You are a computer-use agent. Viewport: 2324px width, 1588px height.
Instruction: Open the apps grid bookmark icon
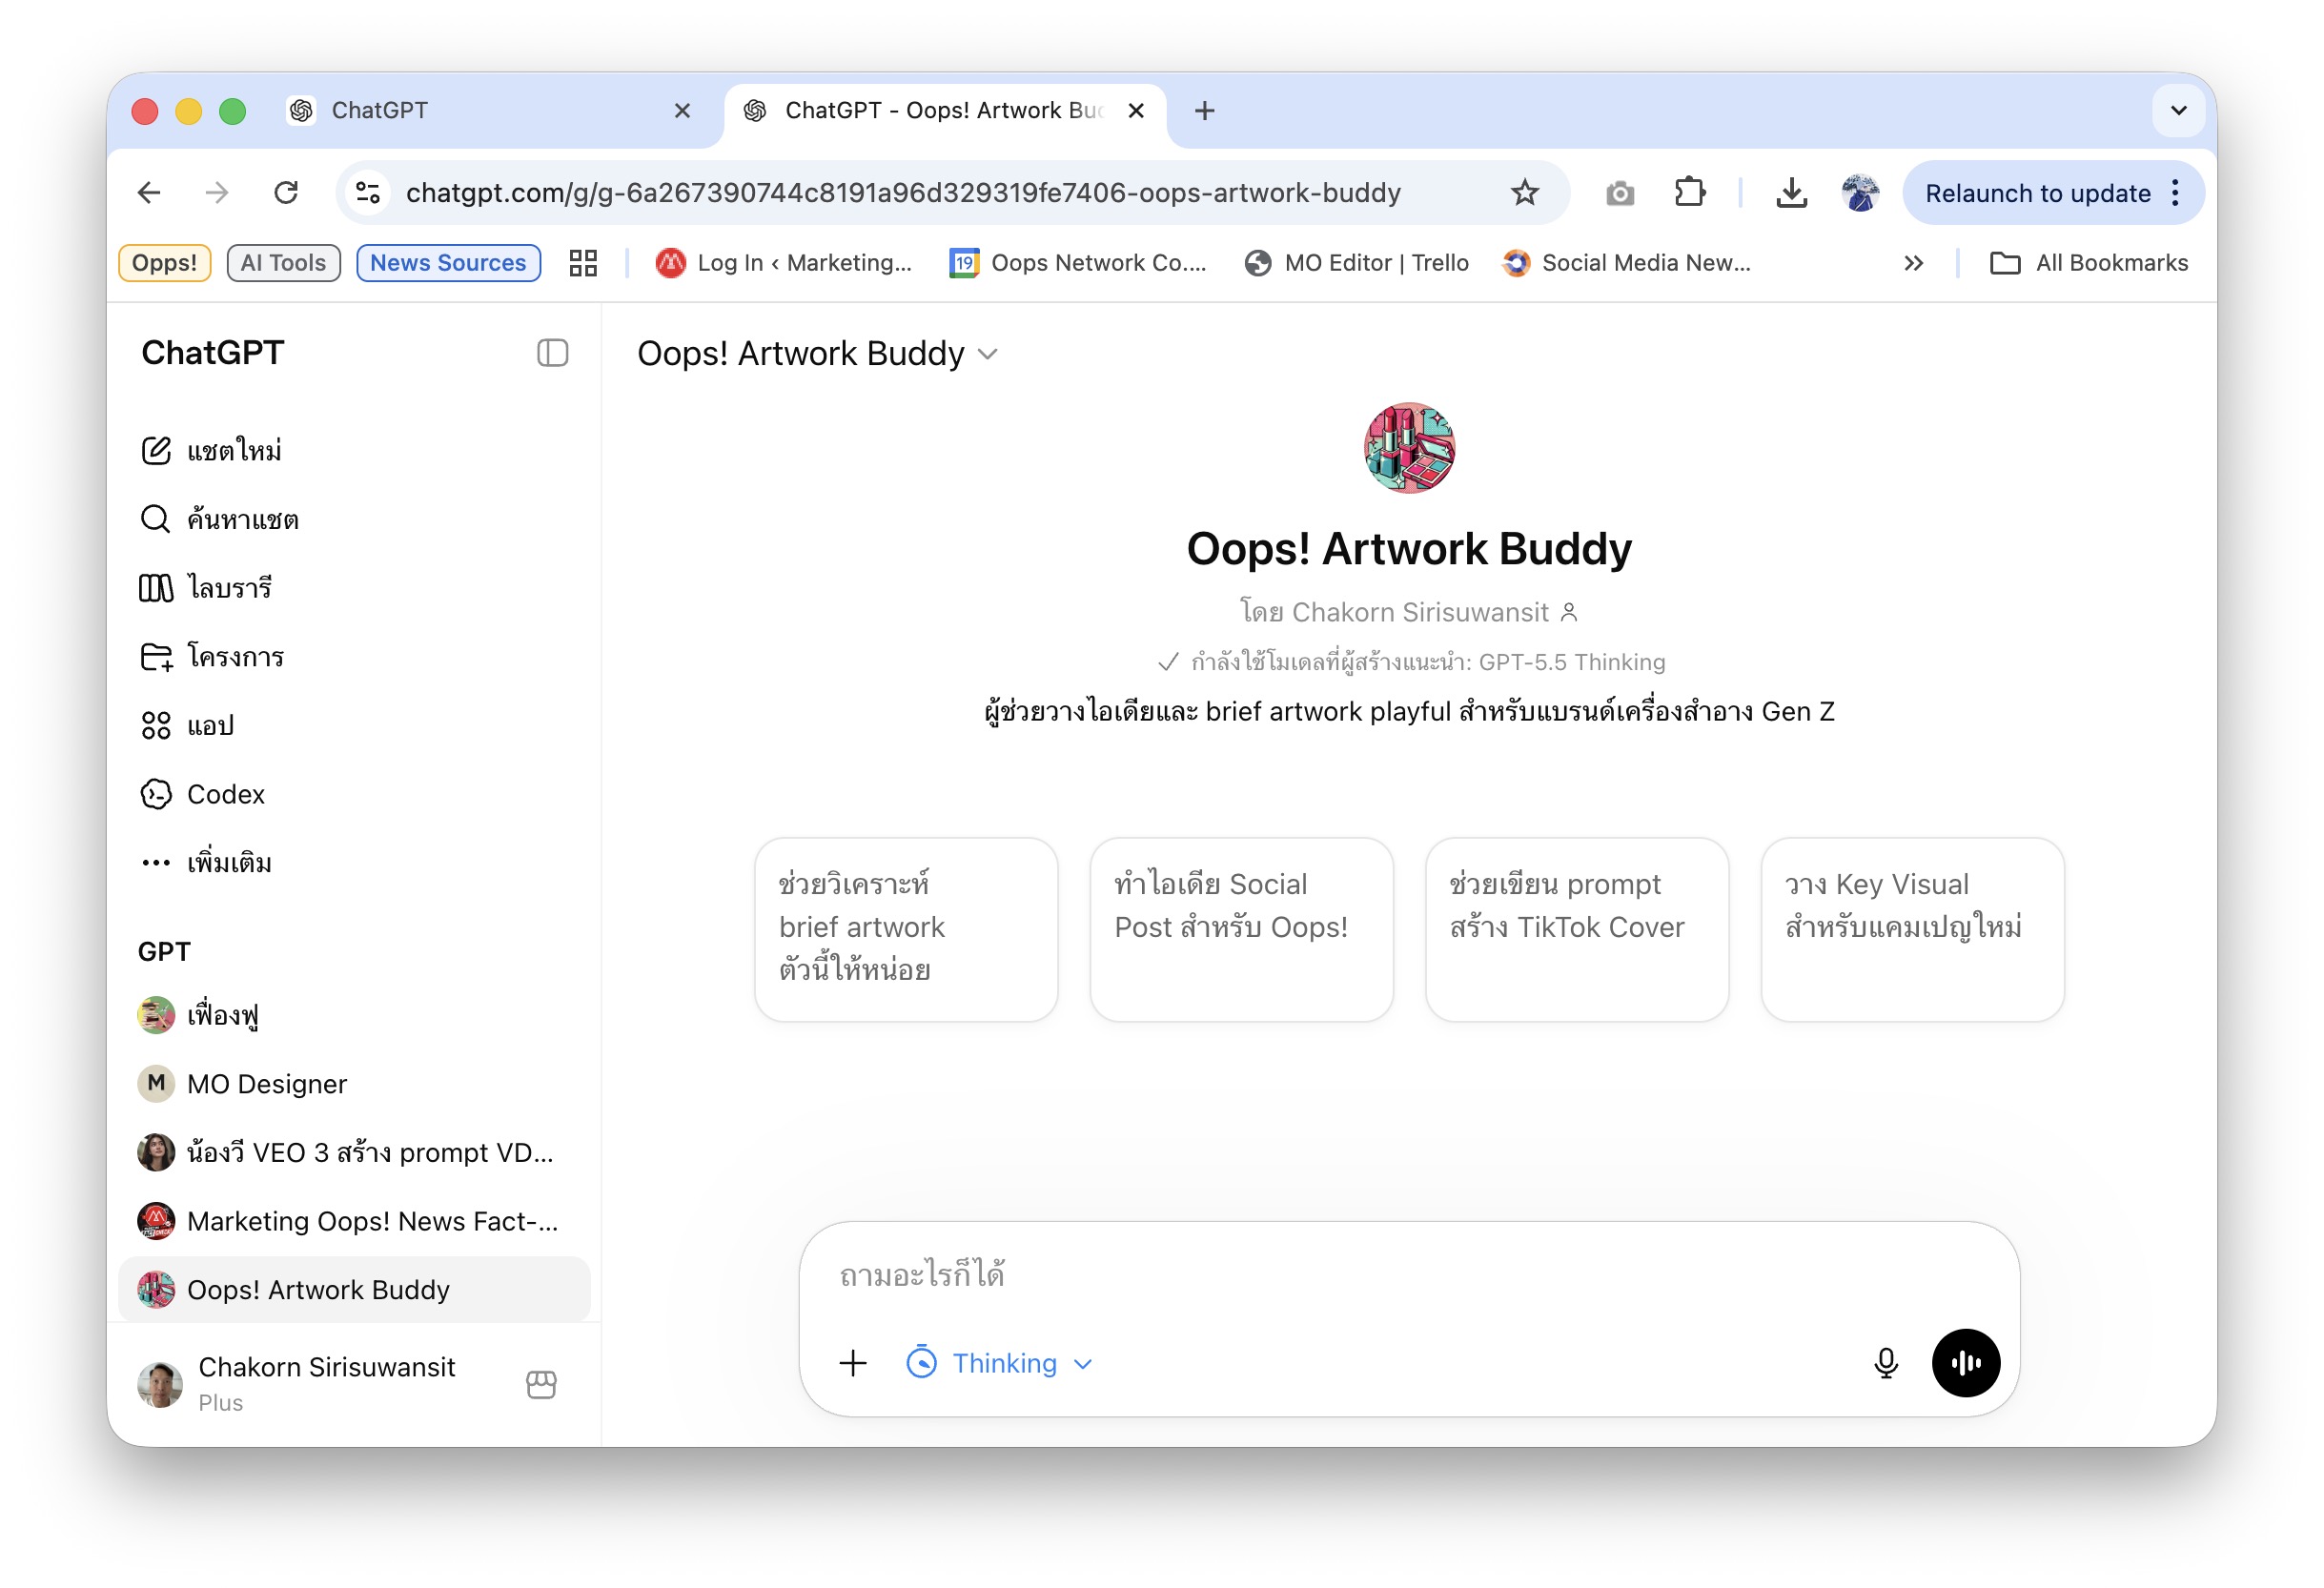(583, 263)
